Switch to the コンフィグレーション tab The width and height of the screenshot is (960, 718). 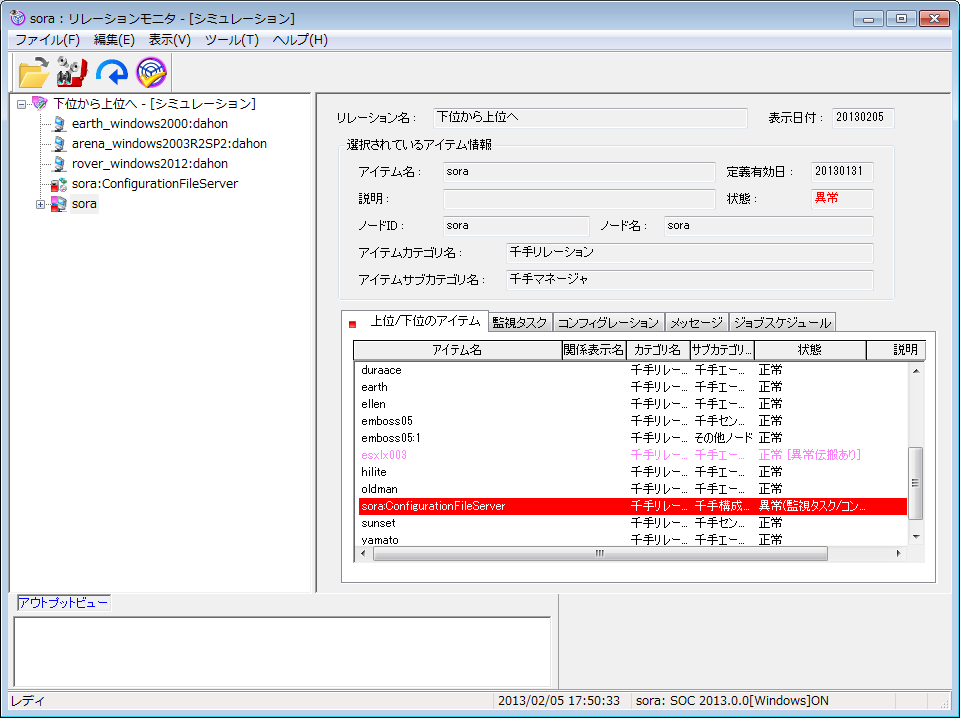[609, 323]
